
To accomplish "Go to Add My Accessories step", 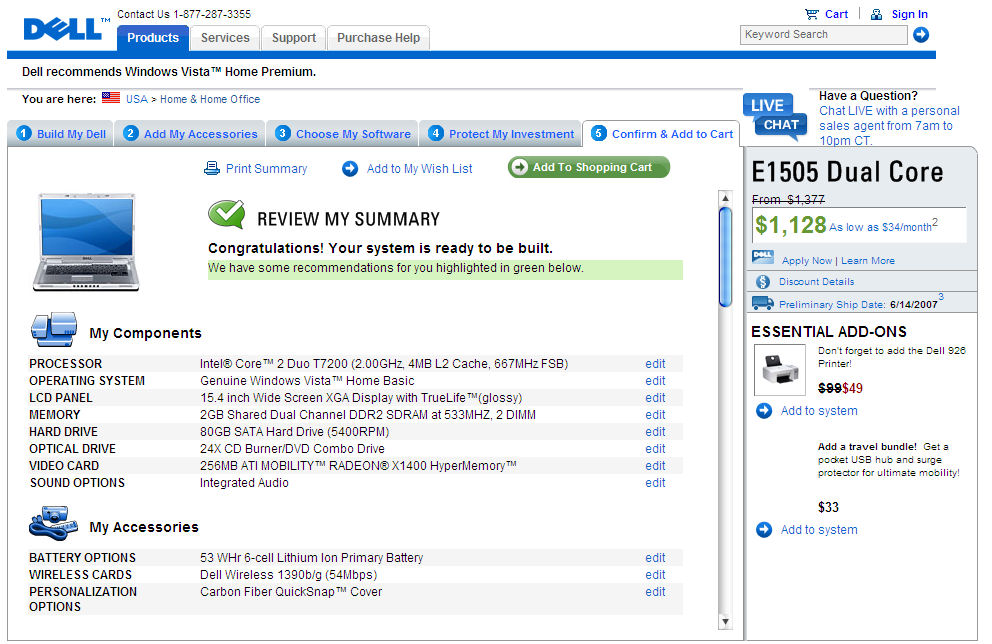I will (x=190, y=133).
